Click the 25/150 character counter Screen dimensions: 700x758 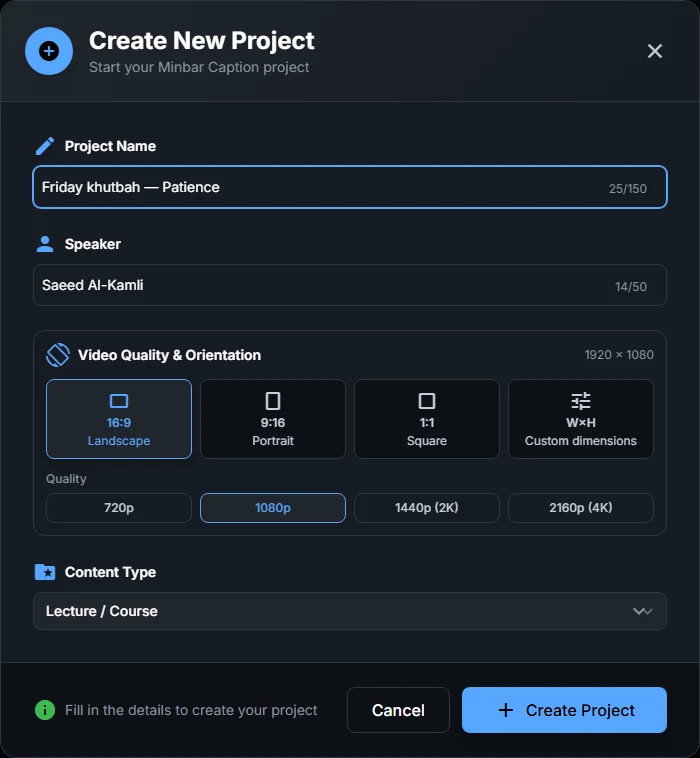point(627,189)
